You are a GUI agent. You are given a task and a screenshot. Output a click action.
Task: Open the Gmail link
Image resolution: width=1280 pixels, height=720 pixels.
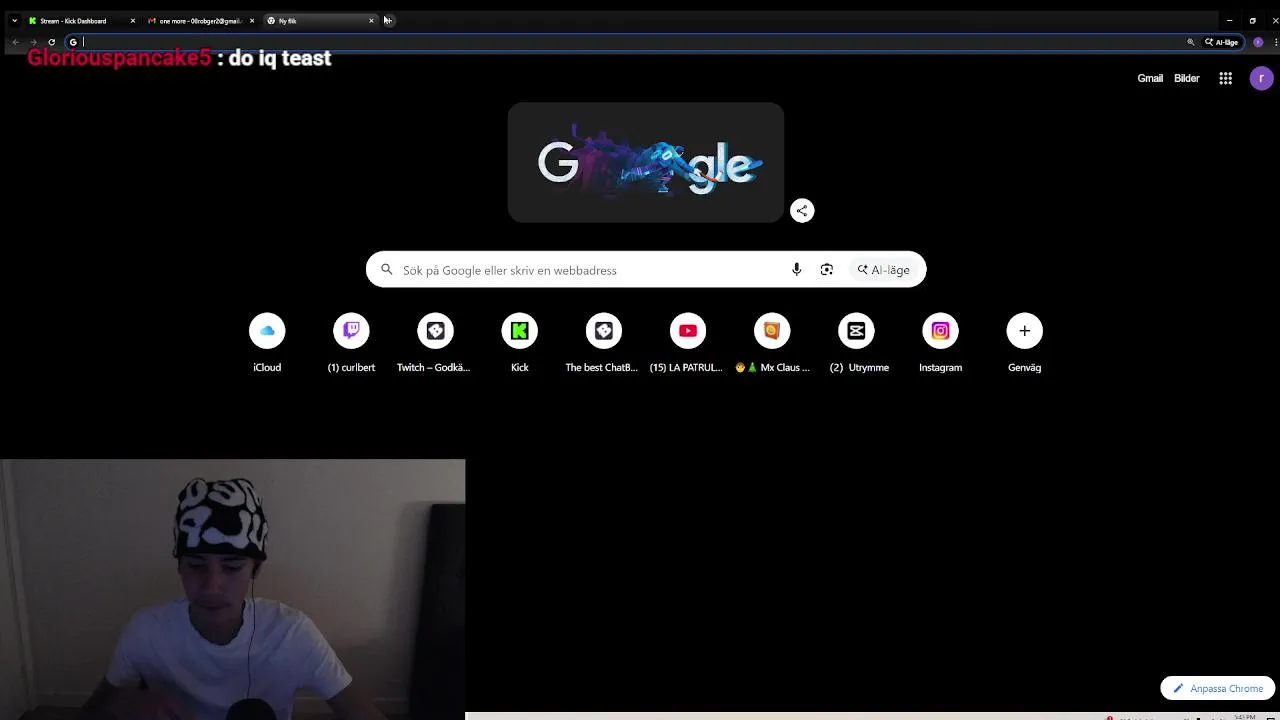point(1150,78)
